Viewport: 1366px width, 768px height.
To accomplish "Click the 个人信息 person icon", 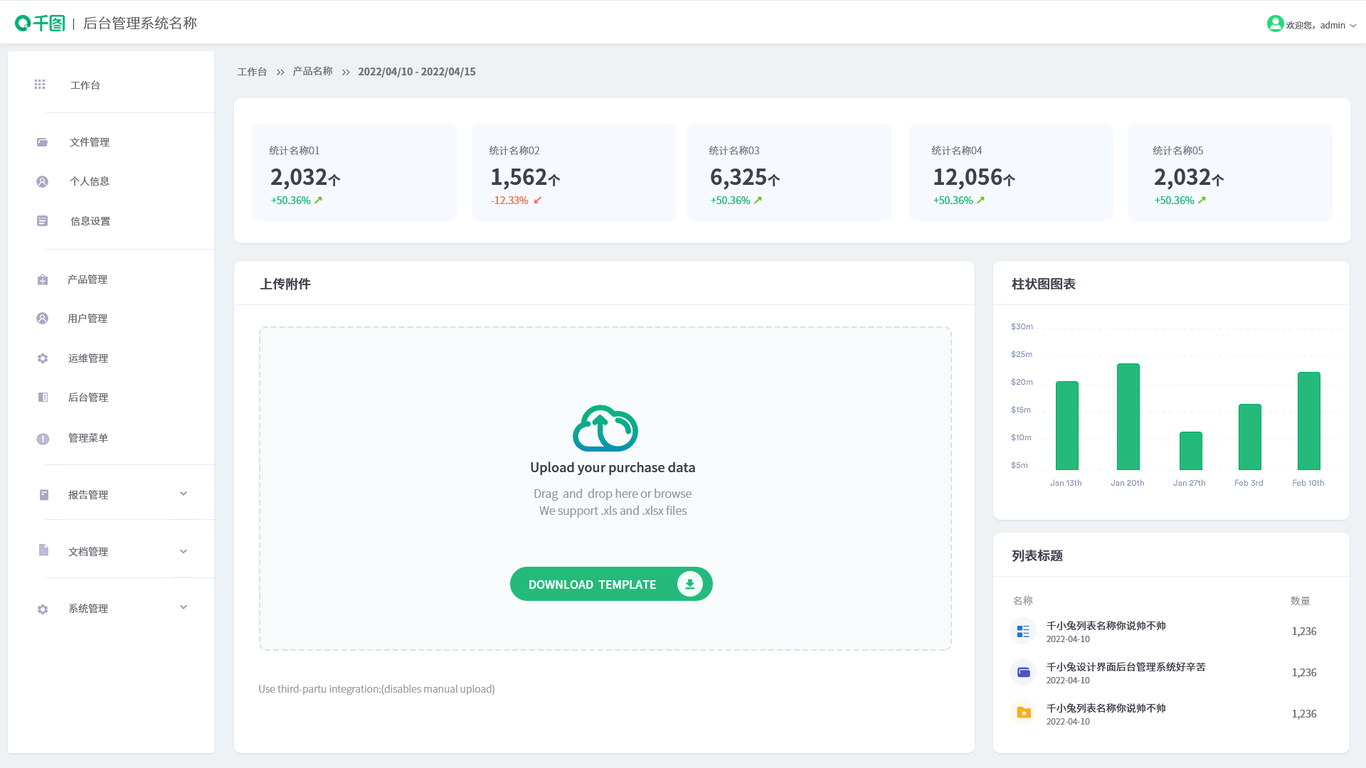I will (42, 182).
